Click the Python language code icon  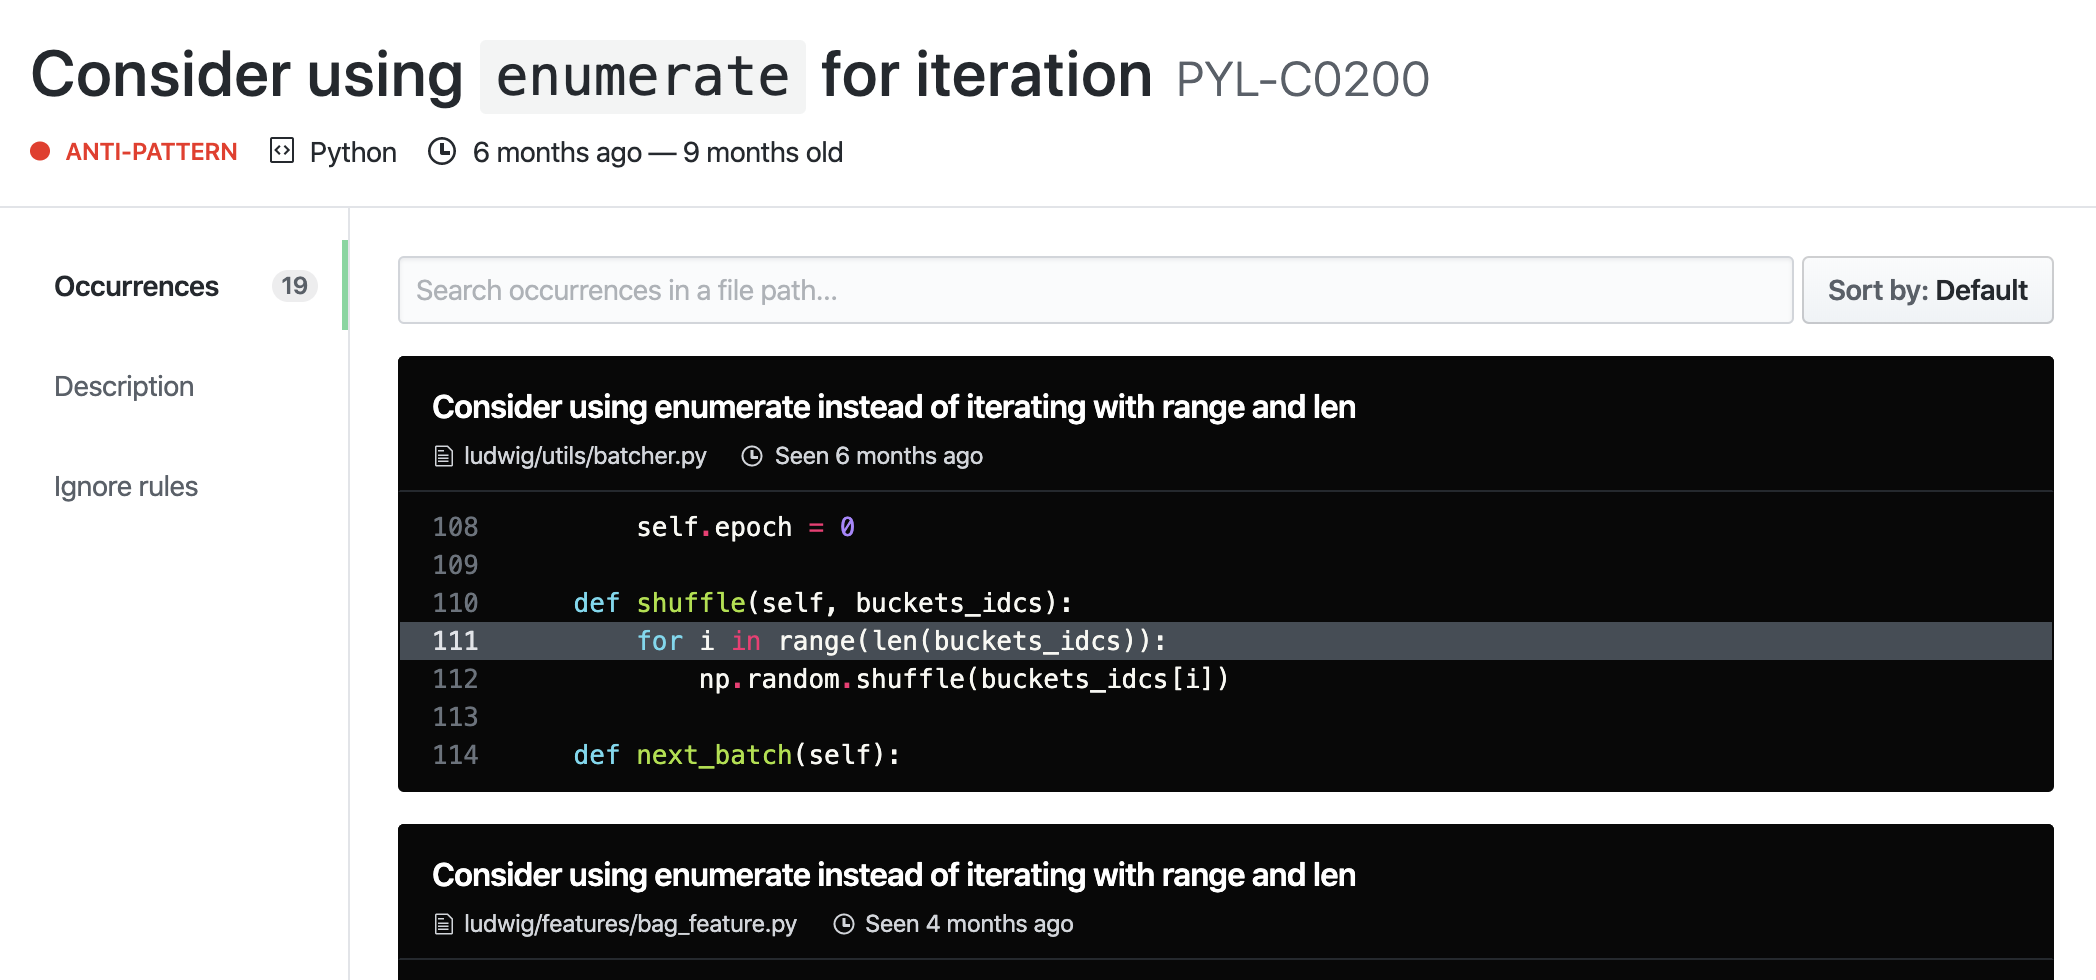point(282,151)
